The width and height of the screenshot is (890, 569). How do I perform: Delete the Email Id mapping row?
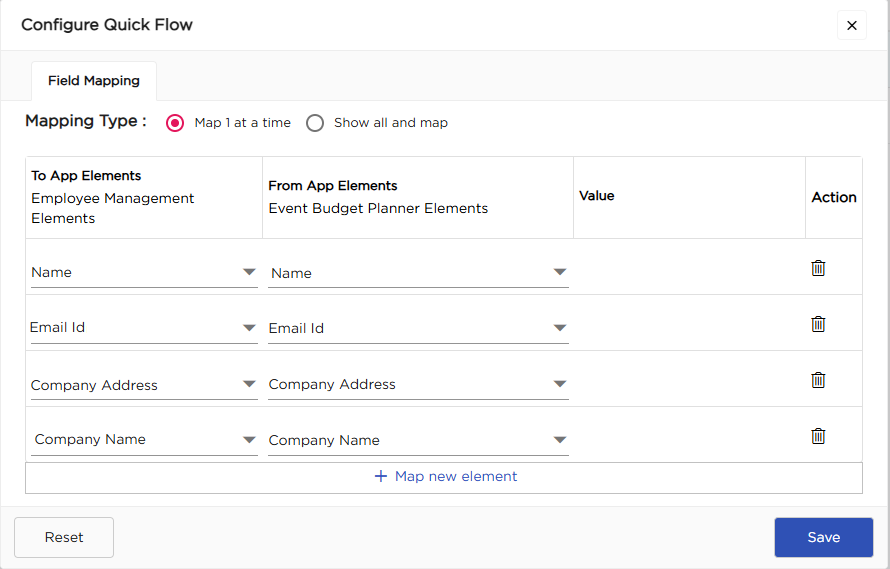coord(818,324)
